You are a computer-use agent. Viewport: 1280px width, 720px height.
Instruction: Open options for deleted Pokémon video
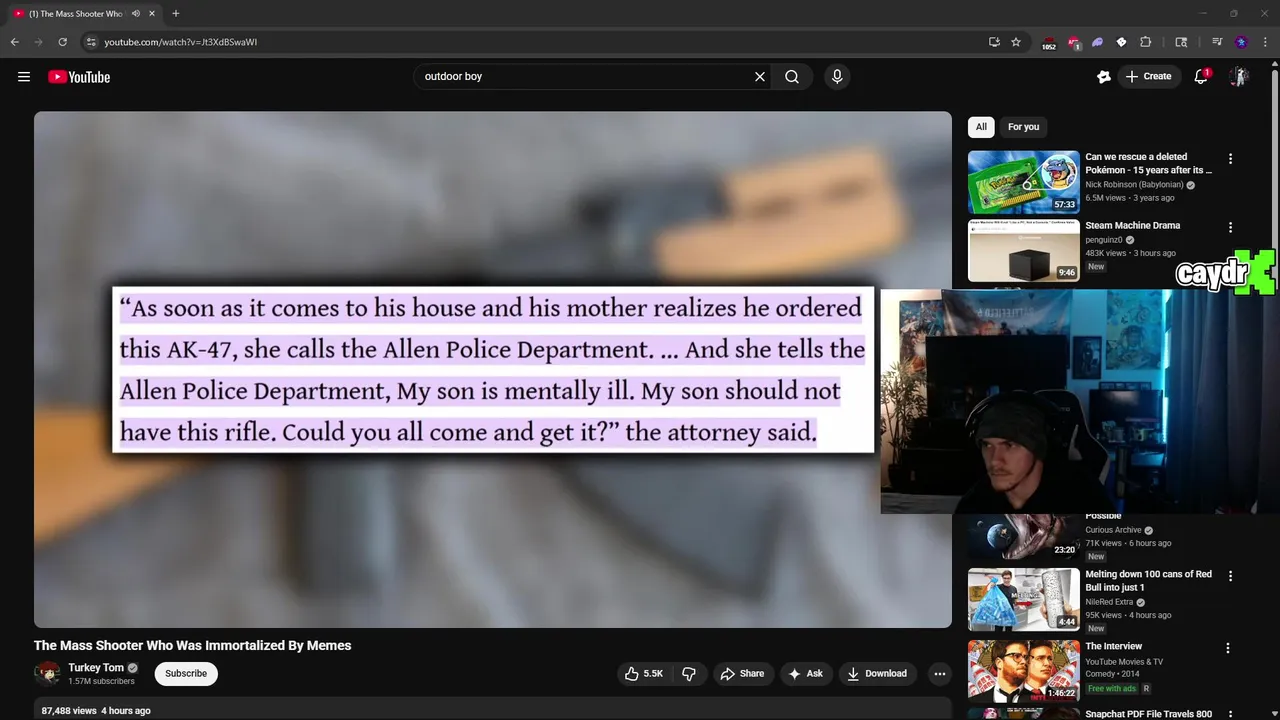pyautogui.click(x=1230, y=159)
